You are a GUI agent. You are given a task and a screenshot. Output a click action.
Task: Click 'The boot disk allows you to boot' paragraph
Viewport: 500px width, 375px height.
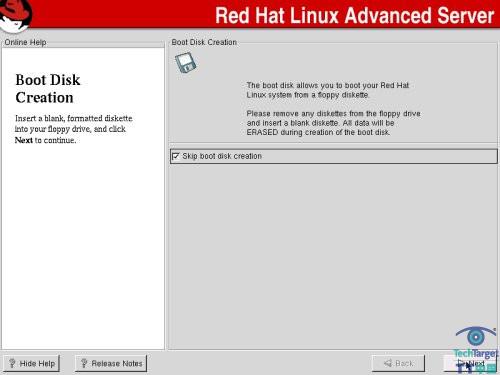(328, 90)
